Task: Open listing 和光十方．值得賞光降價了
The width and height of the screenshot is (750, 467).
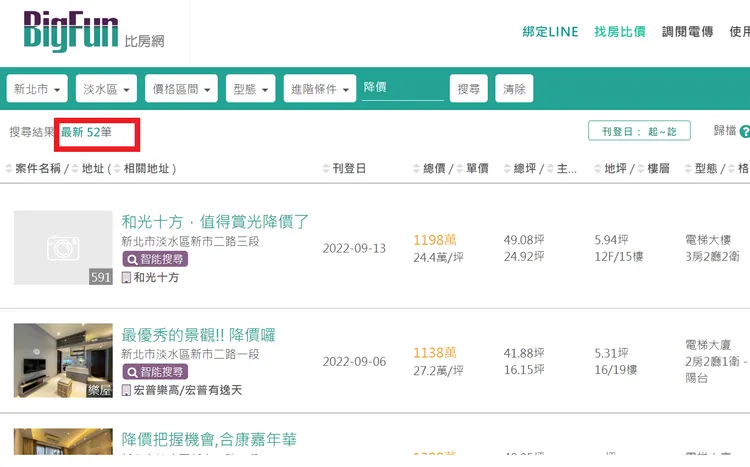Action: [x=215, y=222]
